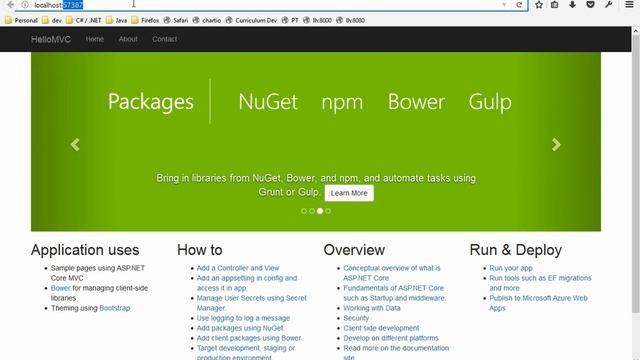640x360 pixels.
Task: Select the second carousel indicator dot
Action: [x=312, y=211]
